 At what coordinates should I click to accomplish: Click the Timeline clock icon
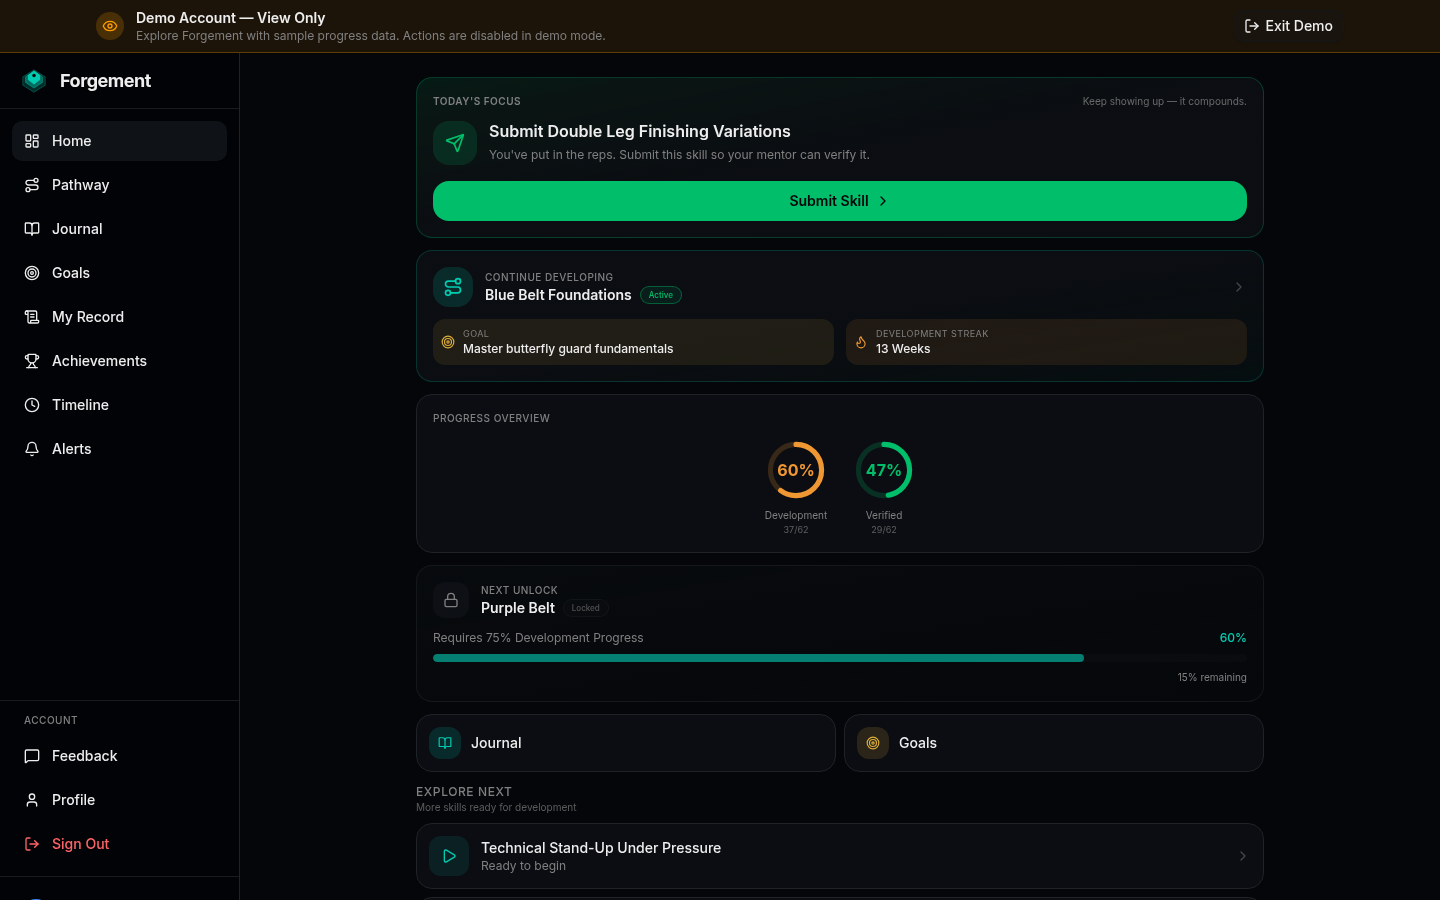tap(32, 405)
